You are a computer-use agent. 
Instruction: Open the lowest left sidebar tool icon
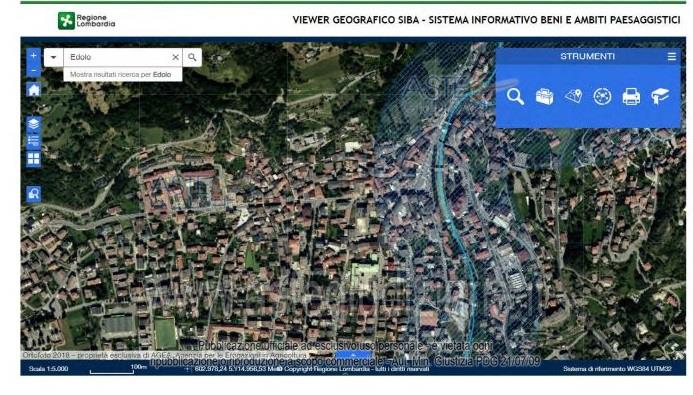34,194
